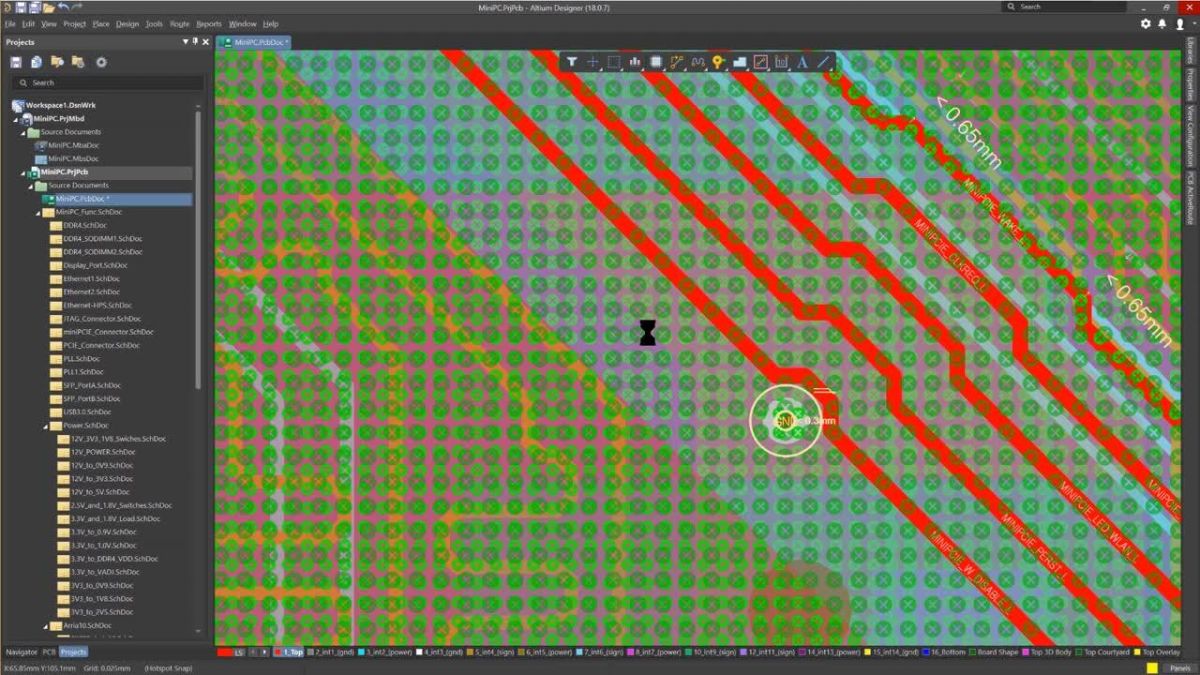Open the Route menu
Screen dimensions: 1200x675
click(178, 23)
